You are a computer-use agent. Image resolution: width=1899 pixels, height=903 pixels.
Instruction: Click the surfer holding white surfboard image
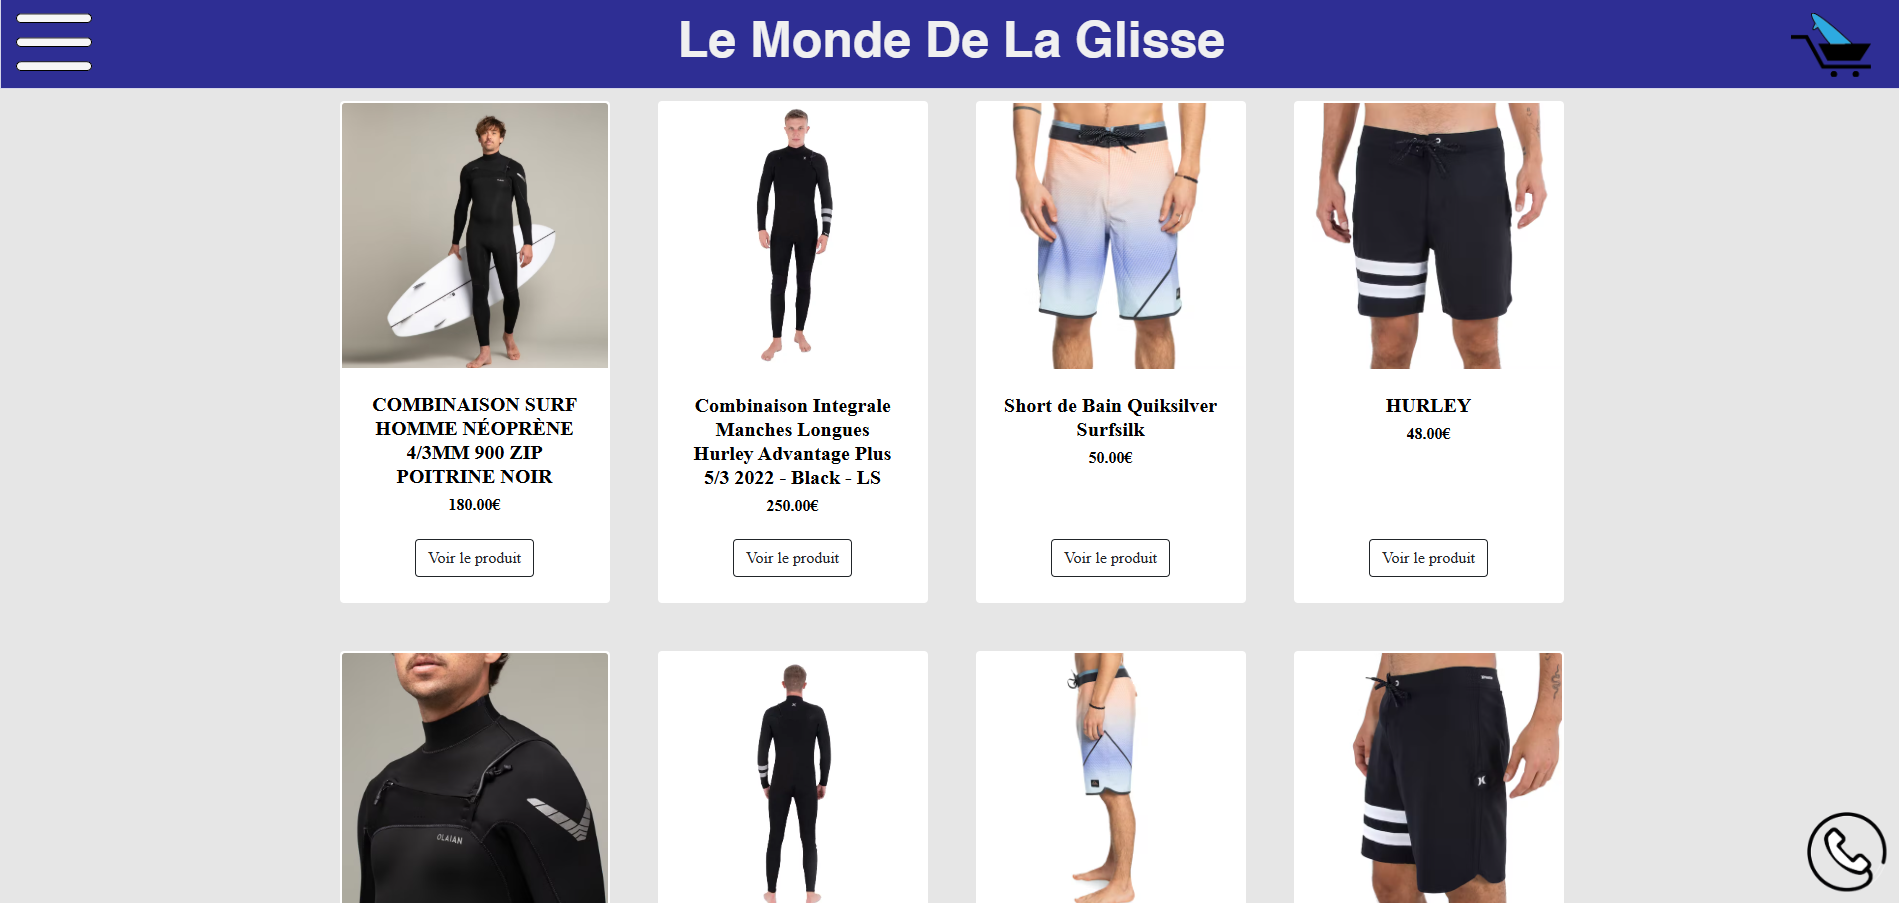[475, 235]
